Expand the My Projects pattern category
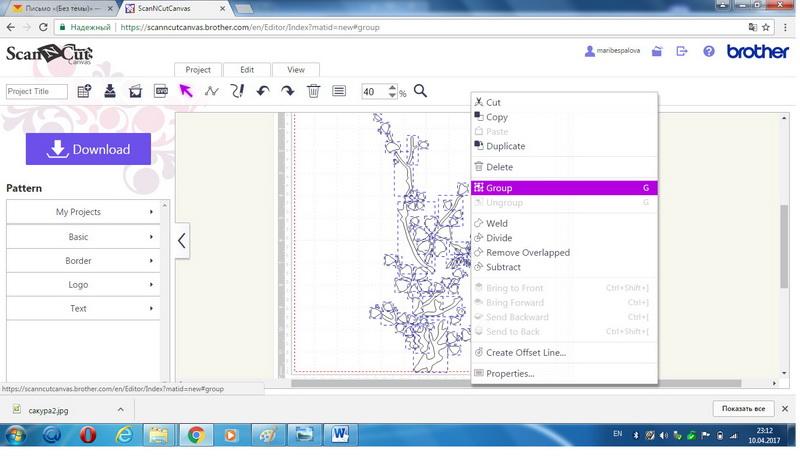The width and height of the screenshot is (800, 456). pos(83,212)
